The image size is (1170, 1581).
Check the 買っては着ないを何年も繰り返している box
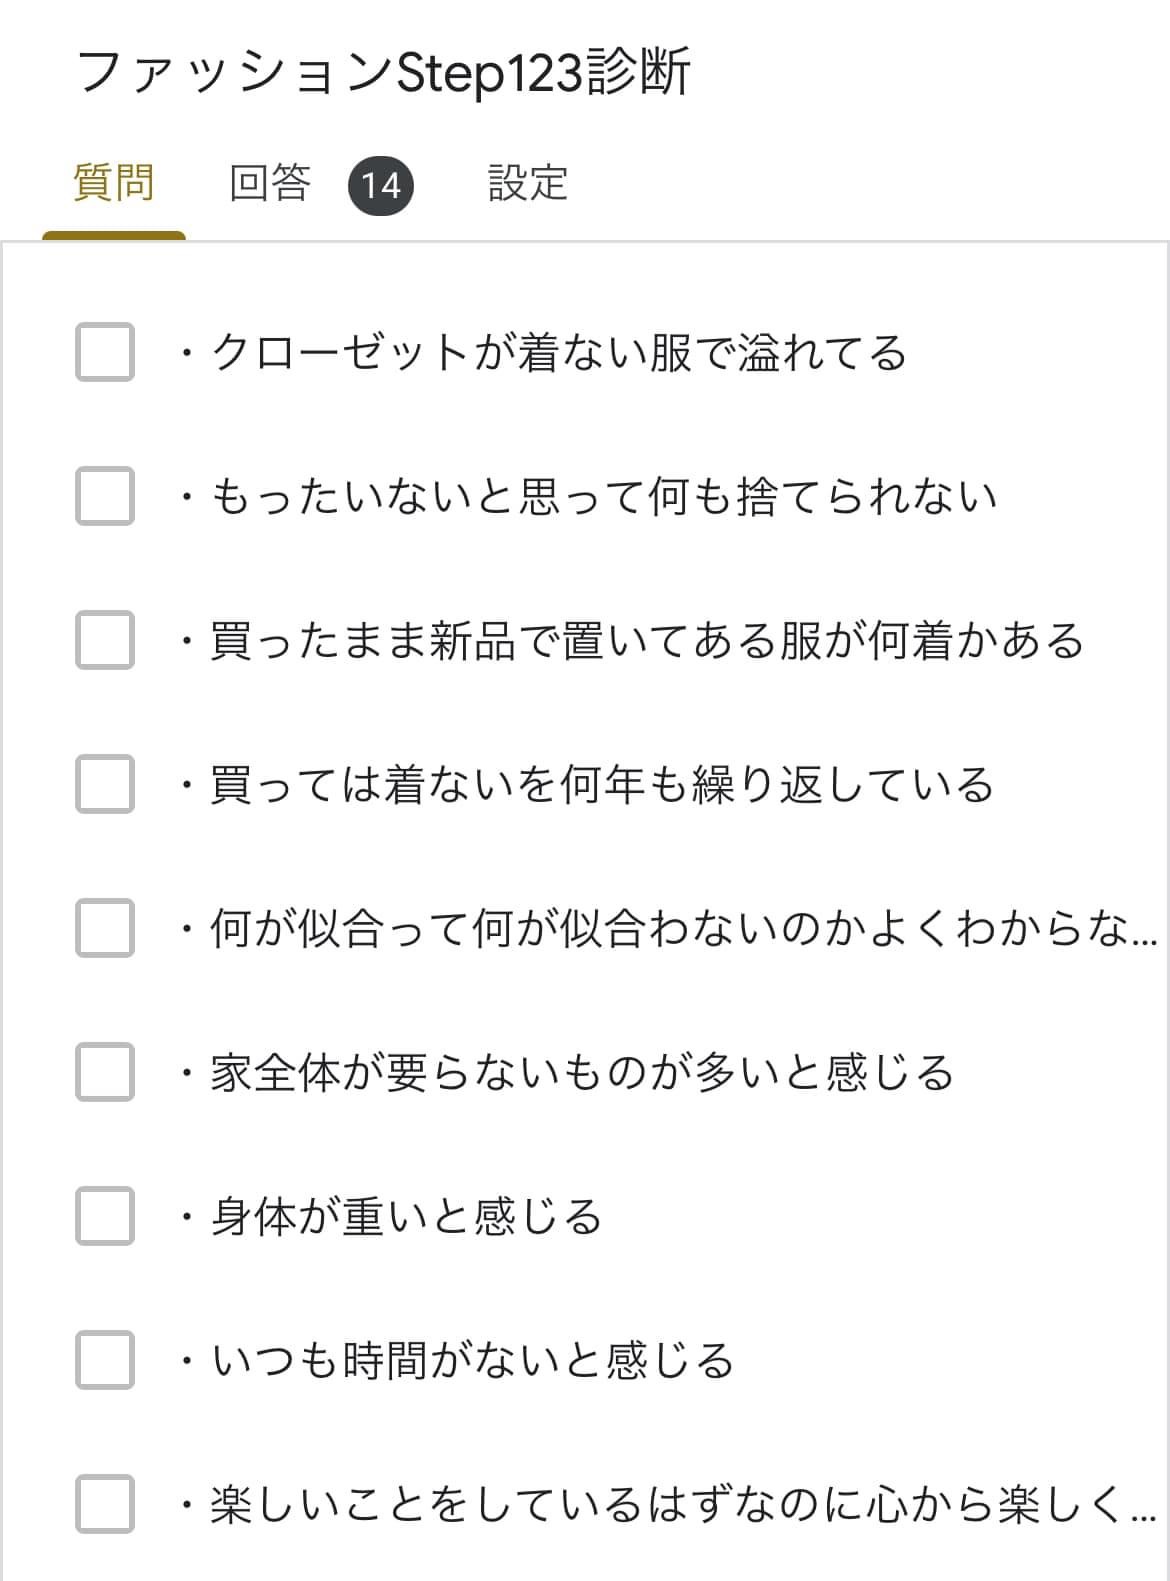click(x=105, y=784)
